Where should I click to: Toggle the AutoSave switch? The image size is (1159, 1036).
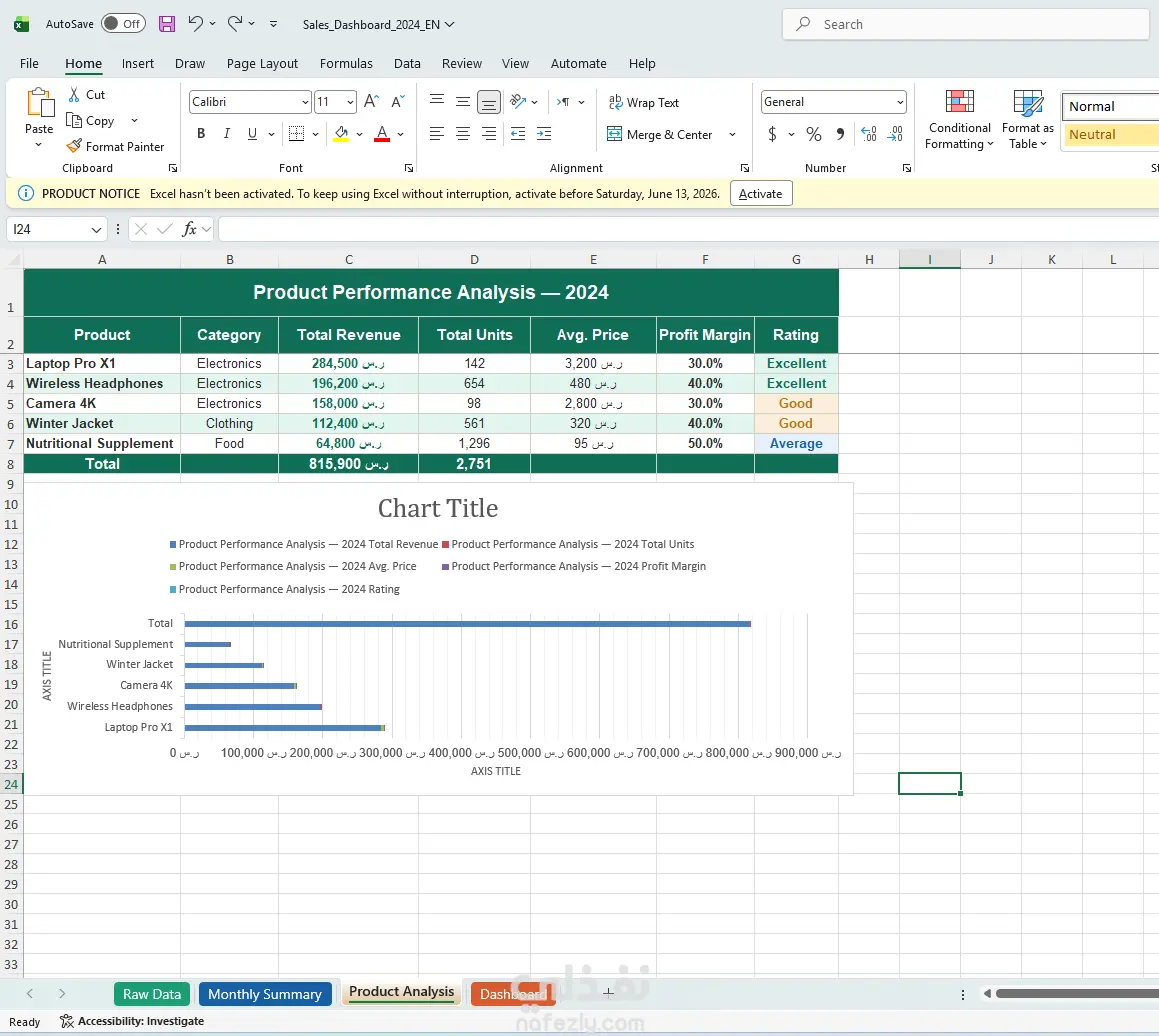click(x=123, y=24)
